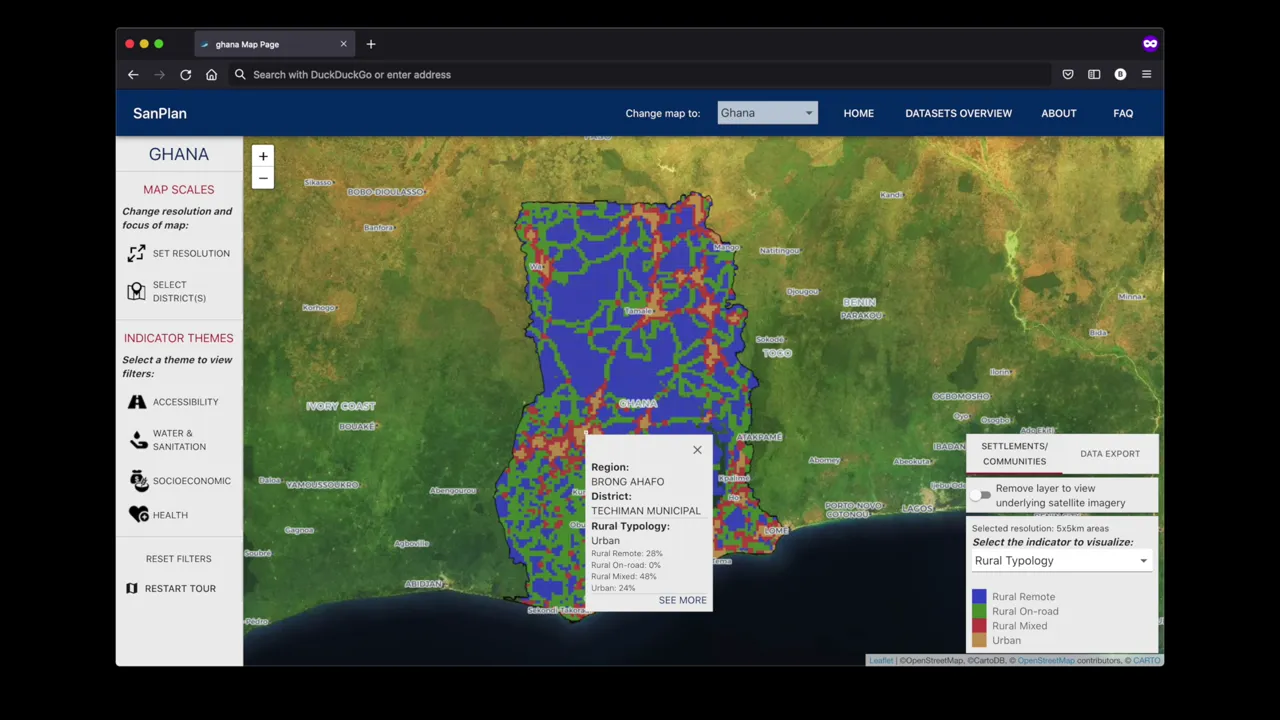The image size is (1280, 720).
Task: Open the FAQ page
Action: pos(1123,113)
